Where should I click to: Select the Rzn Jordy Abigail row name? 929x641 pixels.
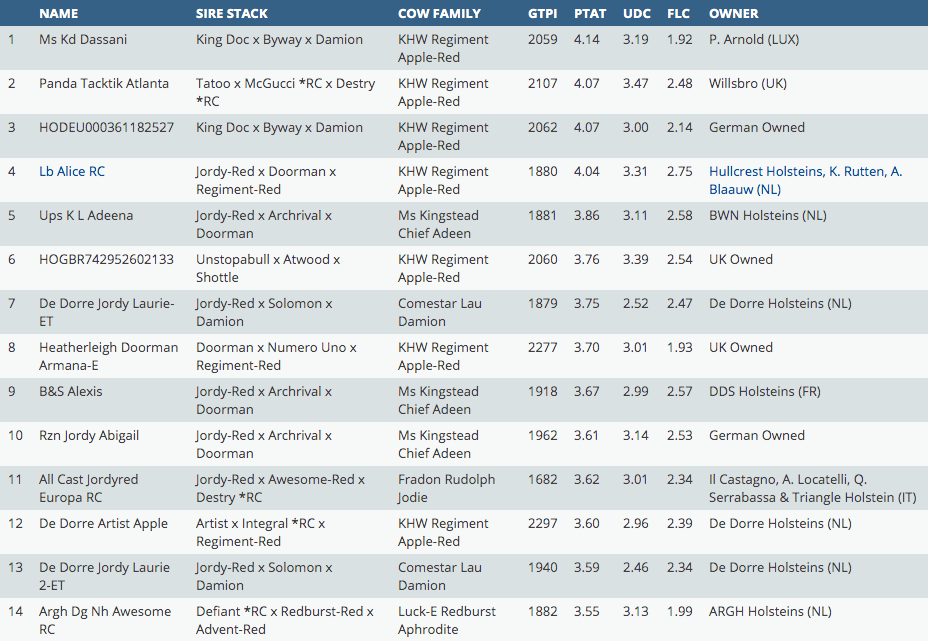(x=89, y=436)
